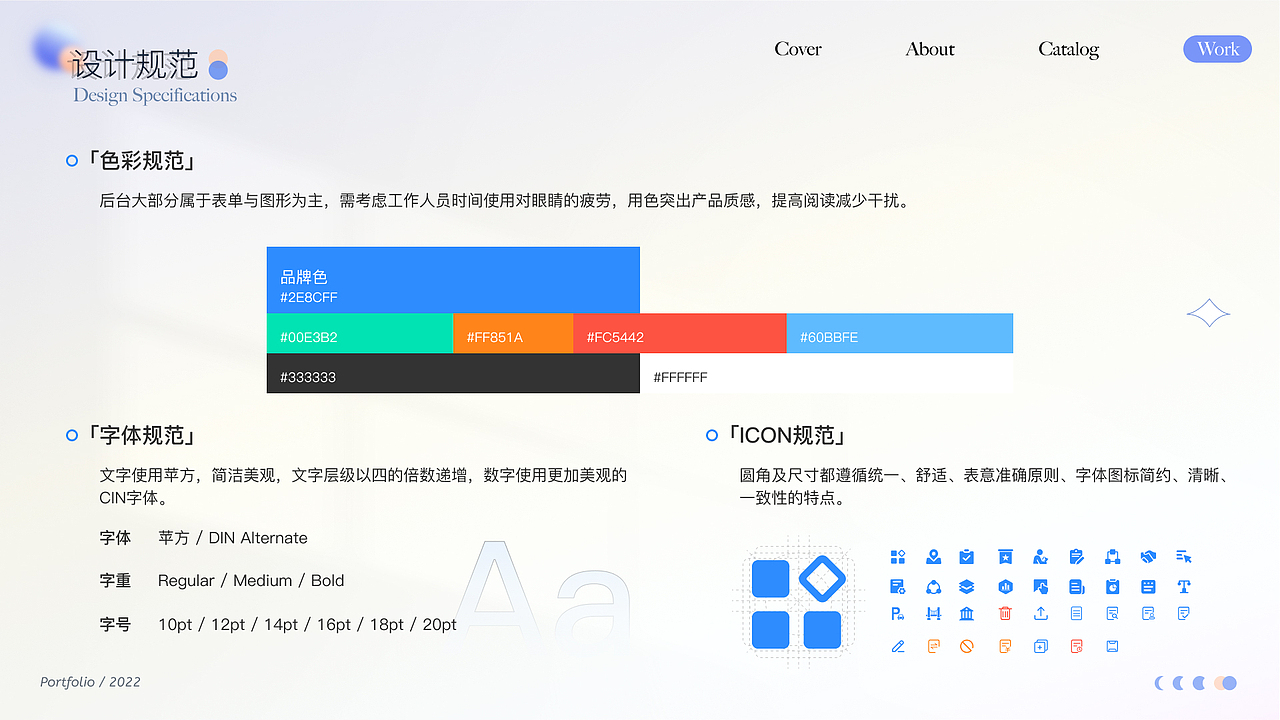Viewport: 1280px width, 720px height.
Task: Click the large four-square app grid icon
Action: pyautogui.click(x=797, y=603)
